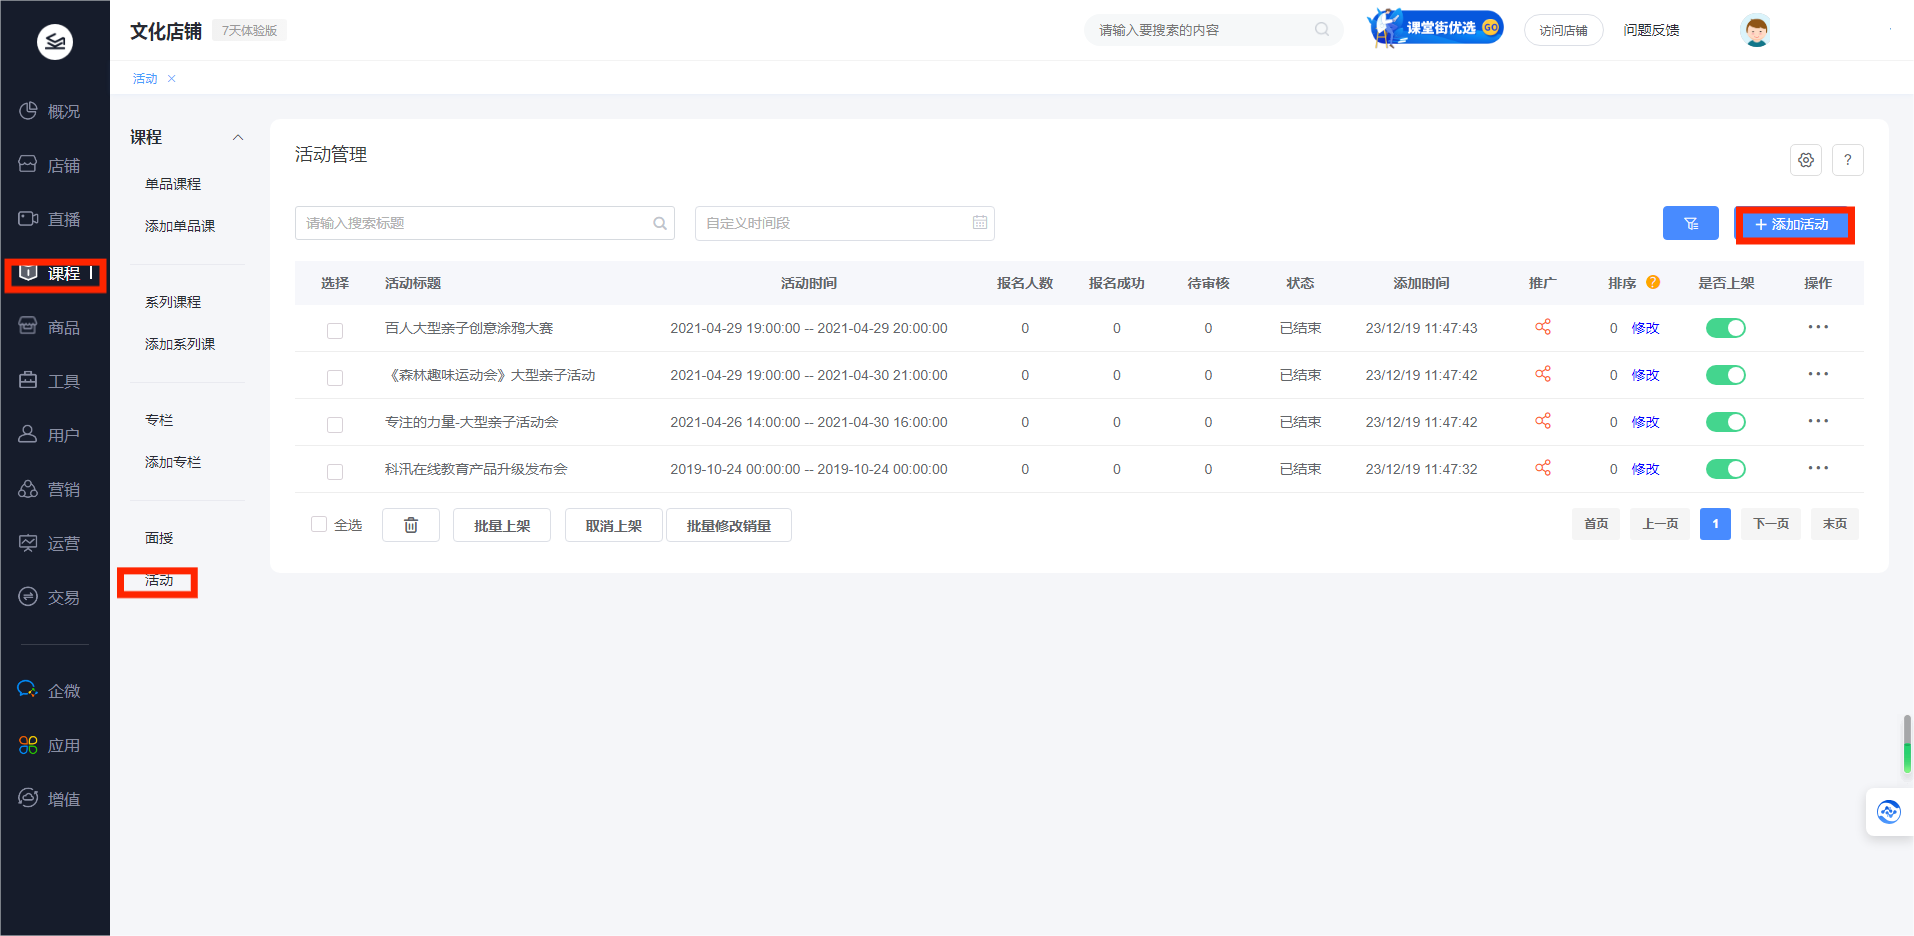Viewport: 1914px width, 936px height.
Task: Click the 应用 apps sidebar icon
Action: tap(28, 745)
